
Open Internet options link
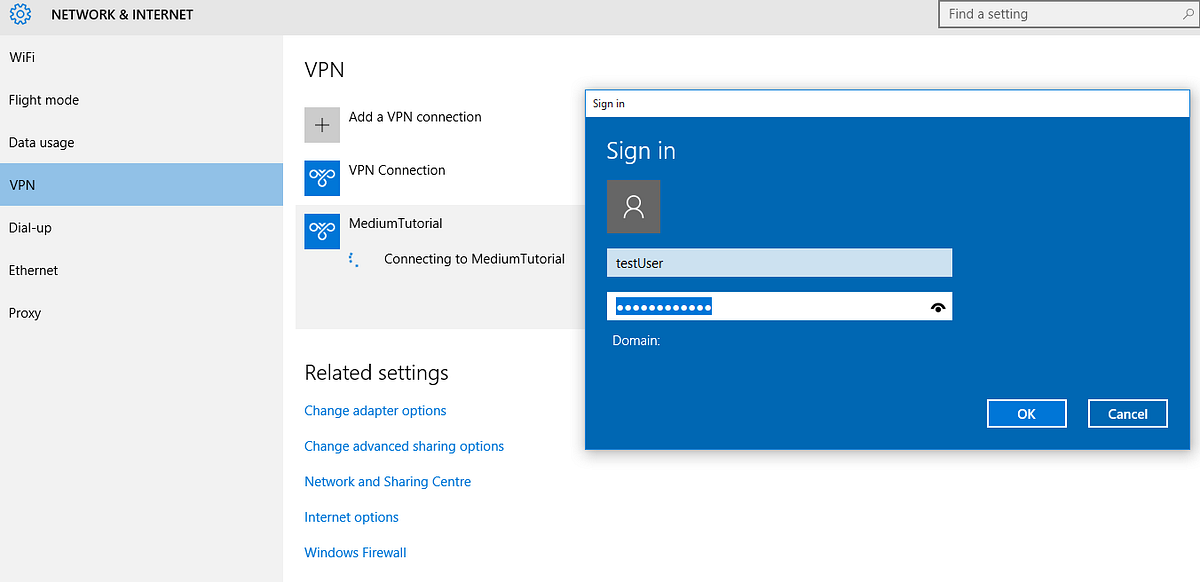click(351, 517)
